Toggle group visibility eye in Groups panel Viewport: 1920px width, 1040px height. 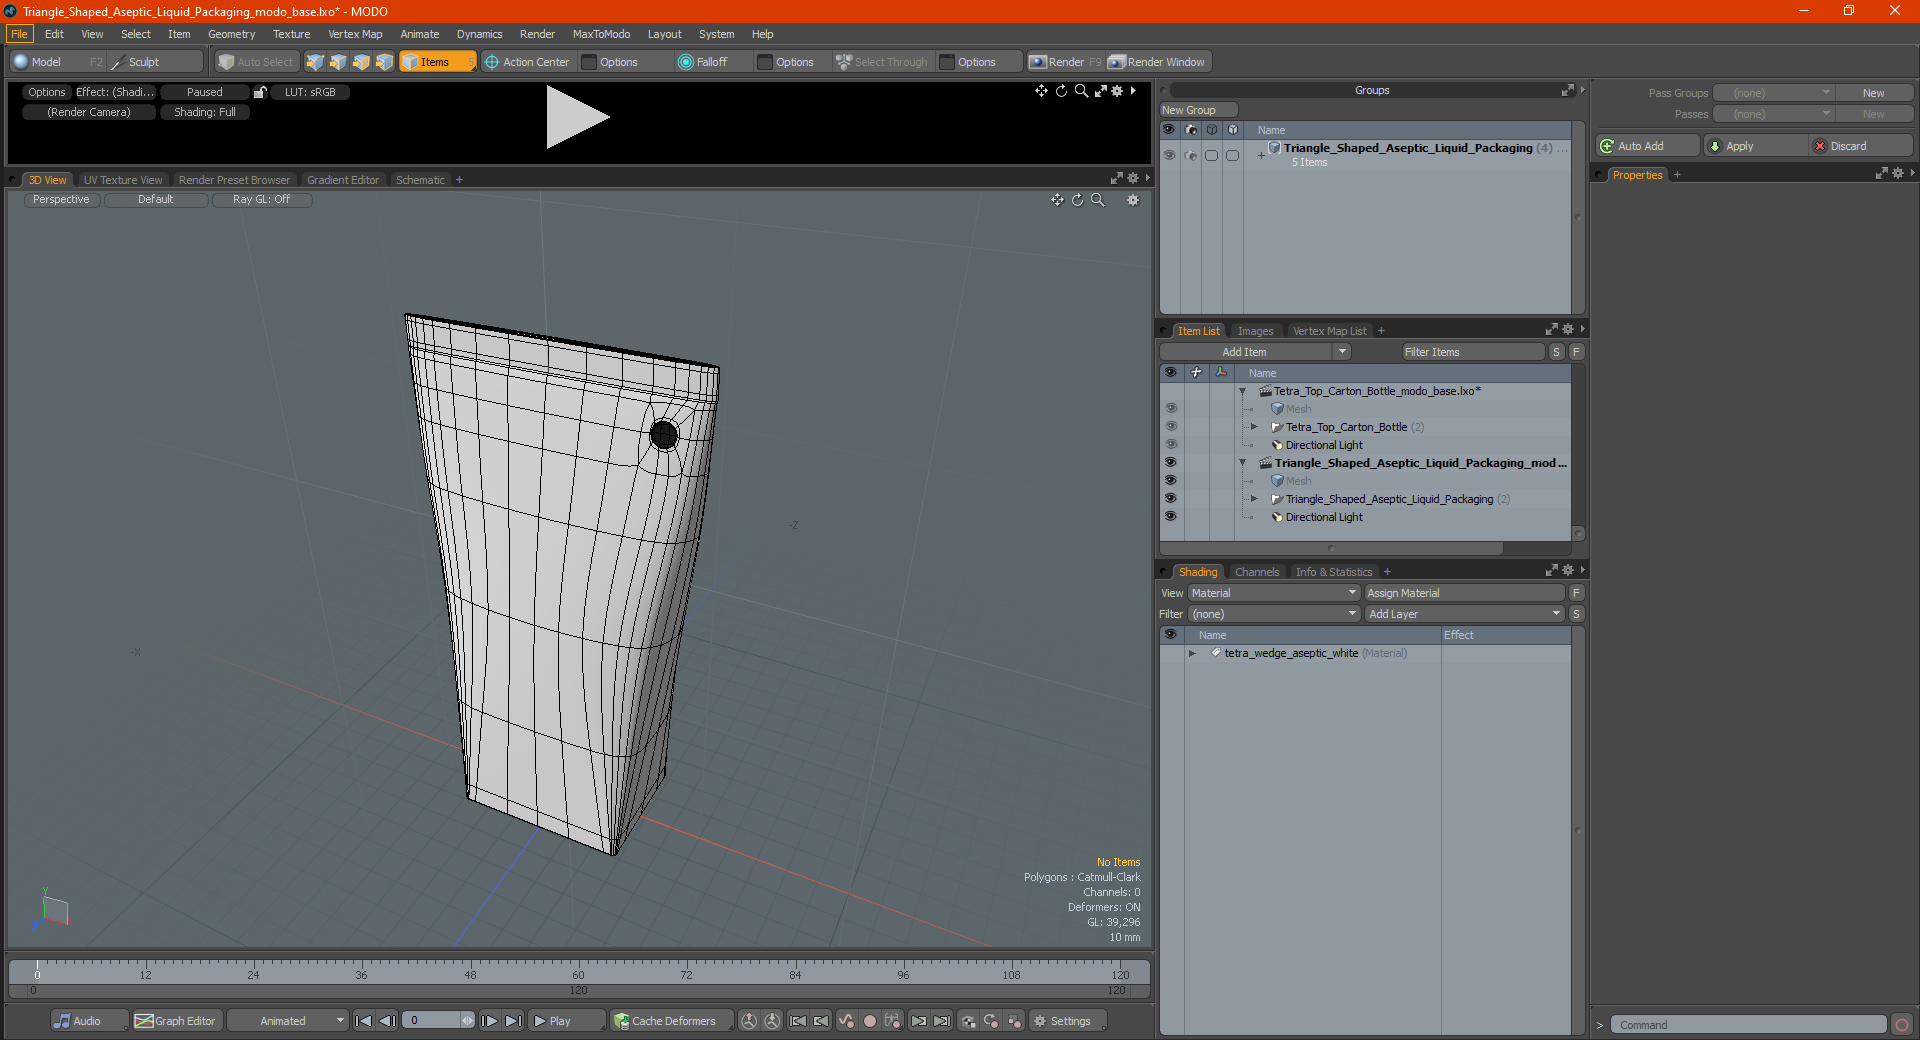[1169, 155]
